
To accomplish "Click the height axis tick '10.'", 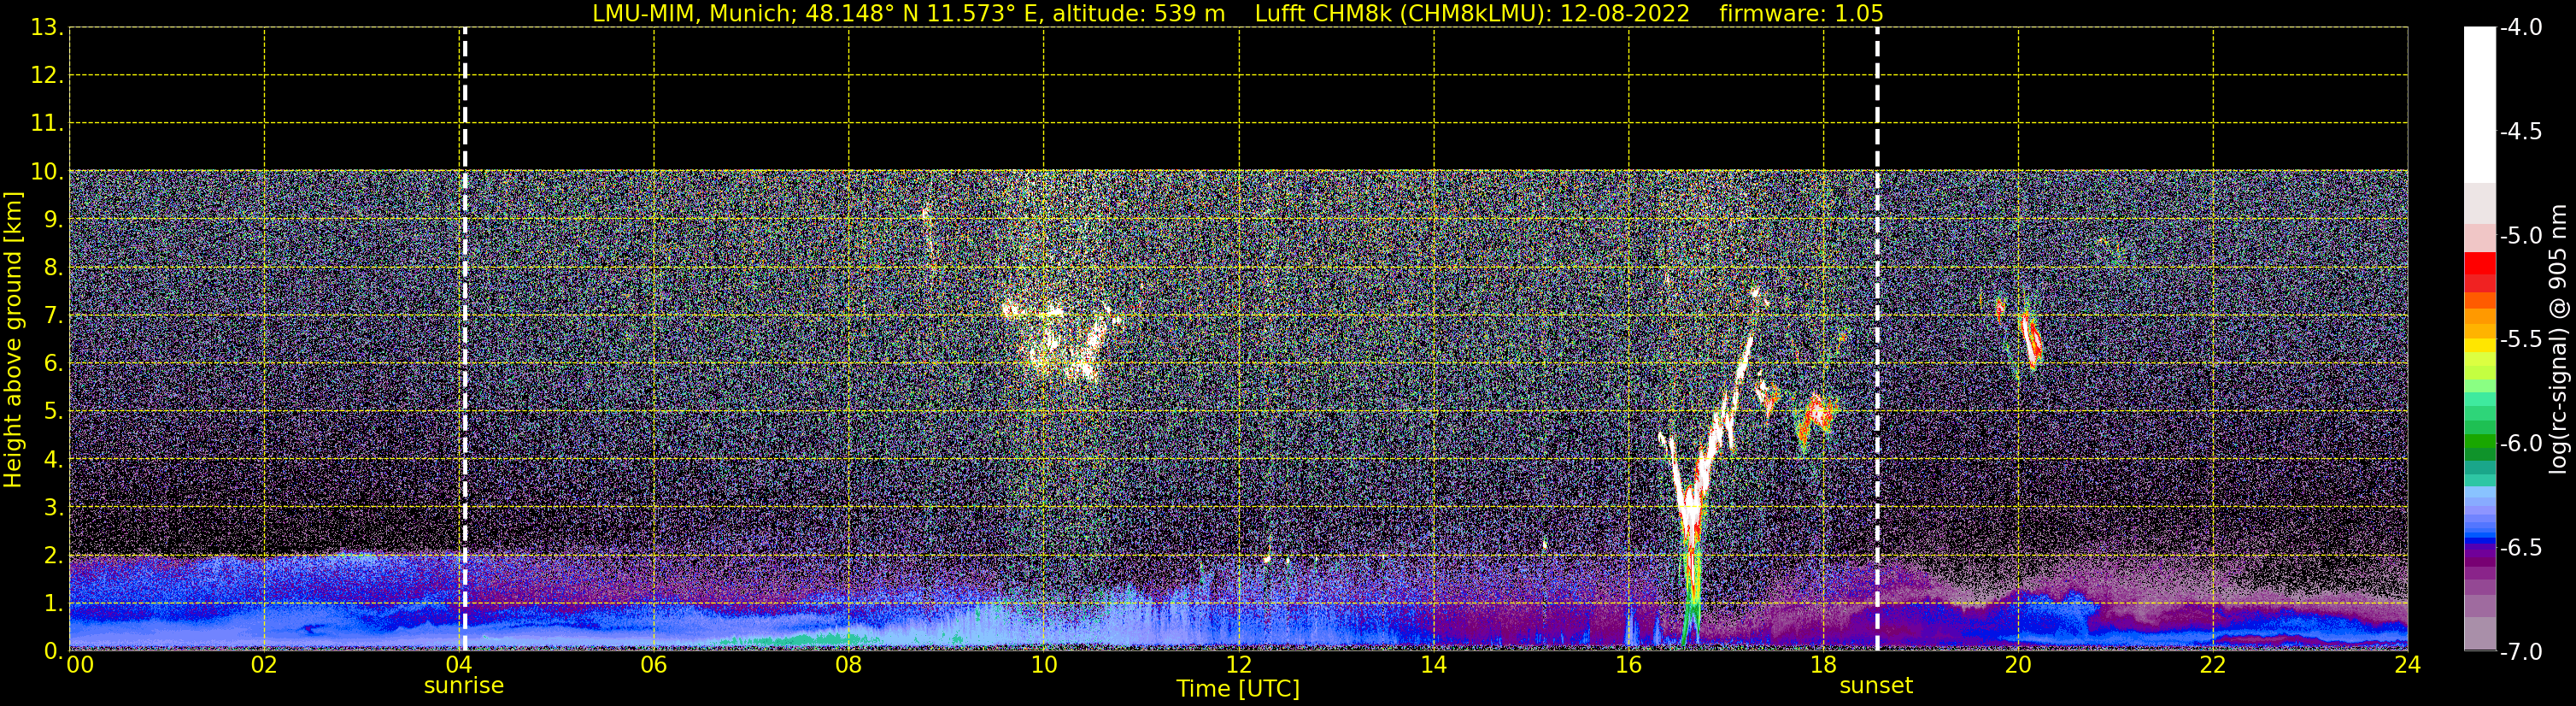I will (47, 172).
